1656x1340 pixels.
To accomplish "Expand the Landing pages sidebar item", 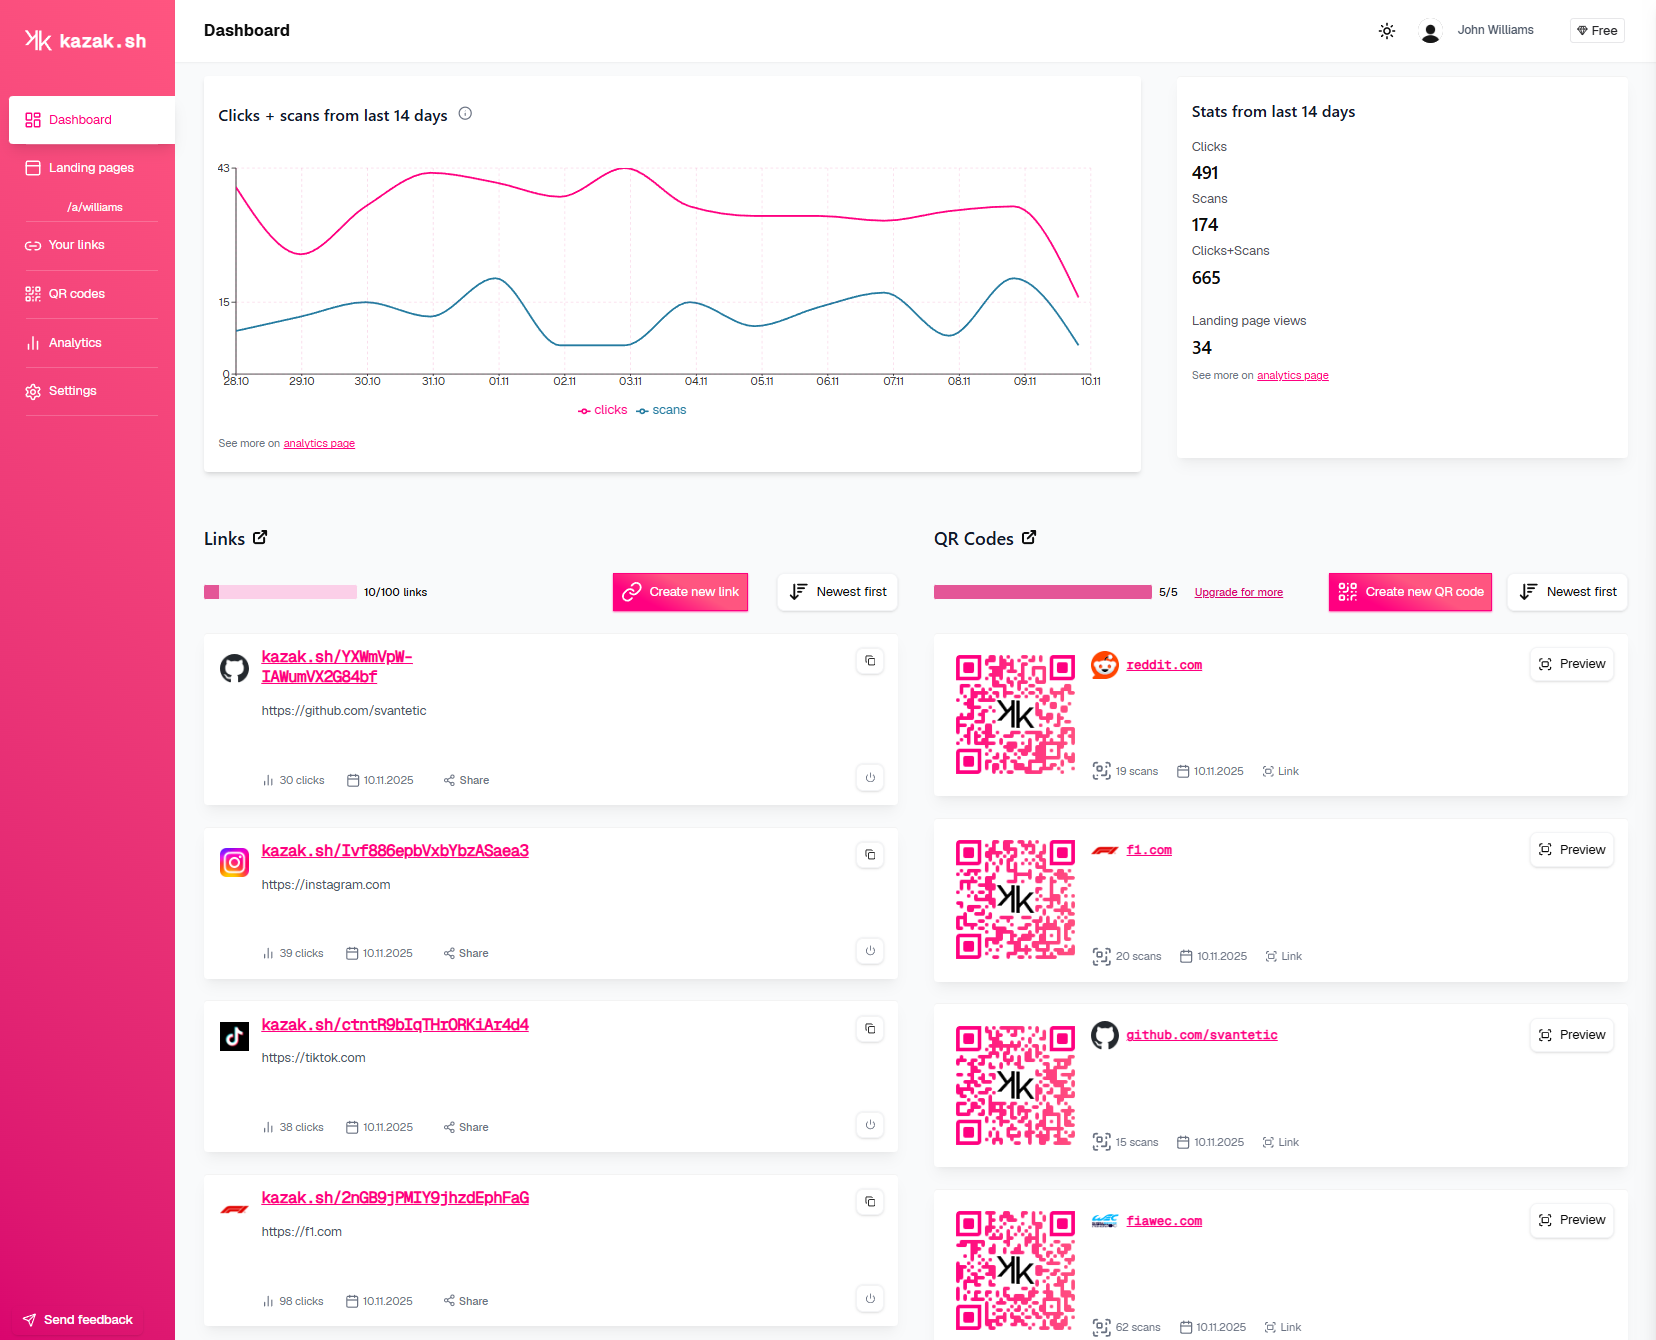I will [91, 168].
